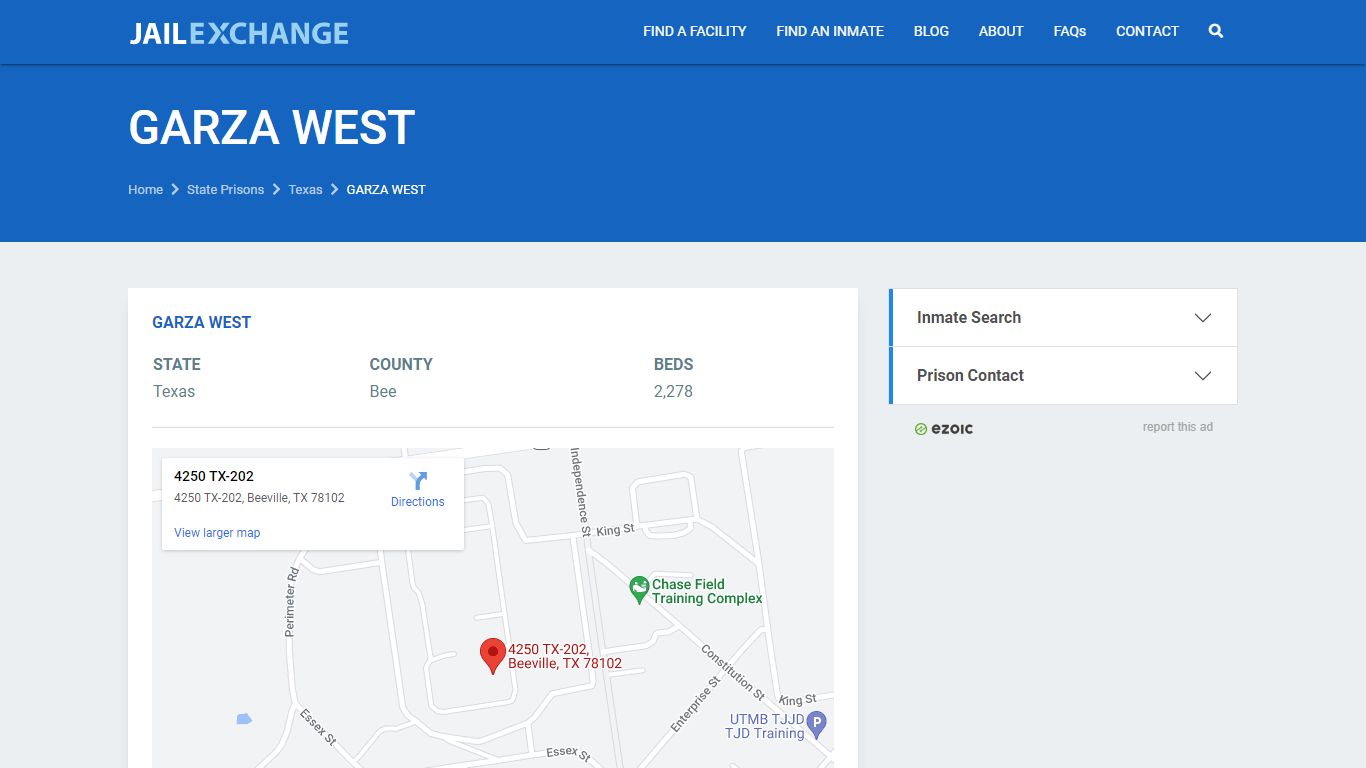
Task: Click View larger map link
Action: tap(217, 533)
